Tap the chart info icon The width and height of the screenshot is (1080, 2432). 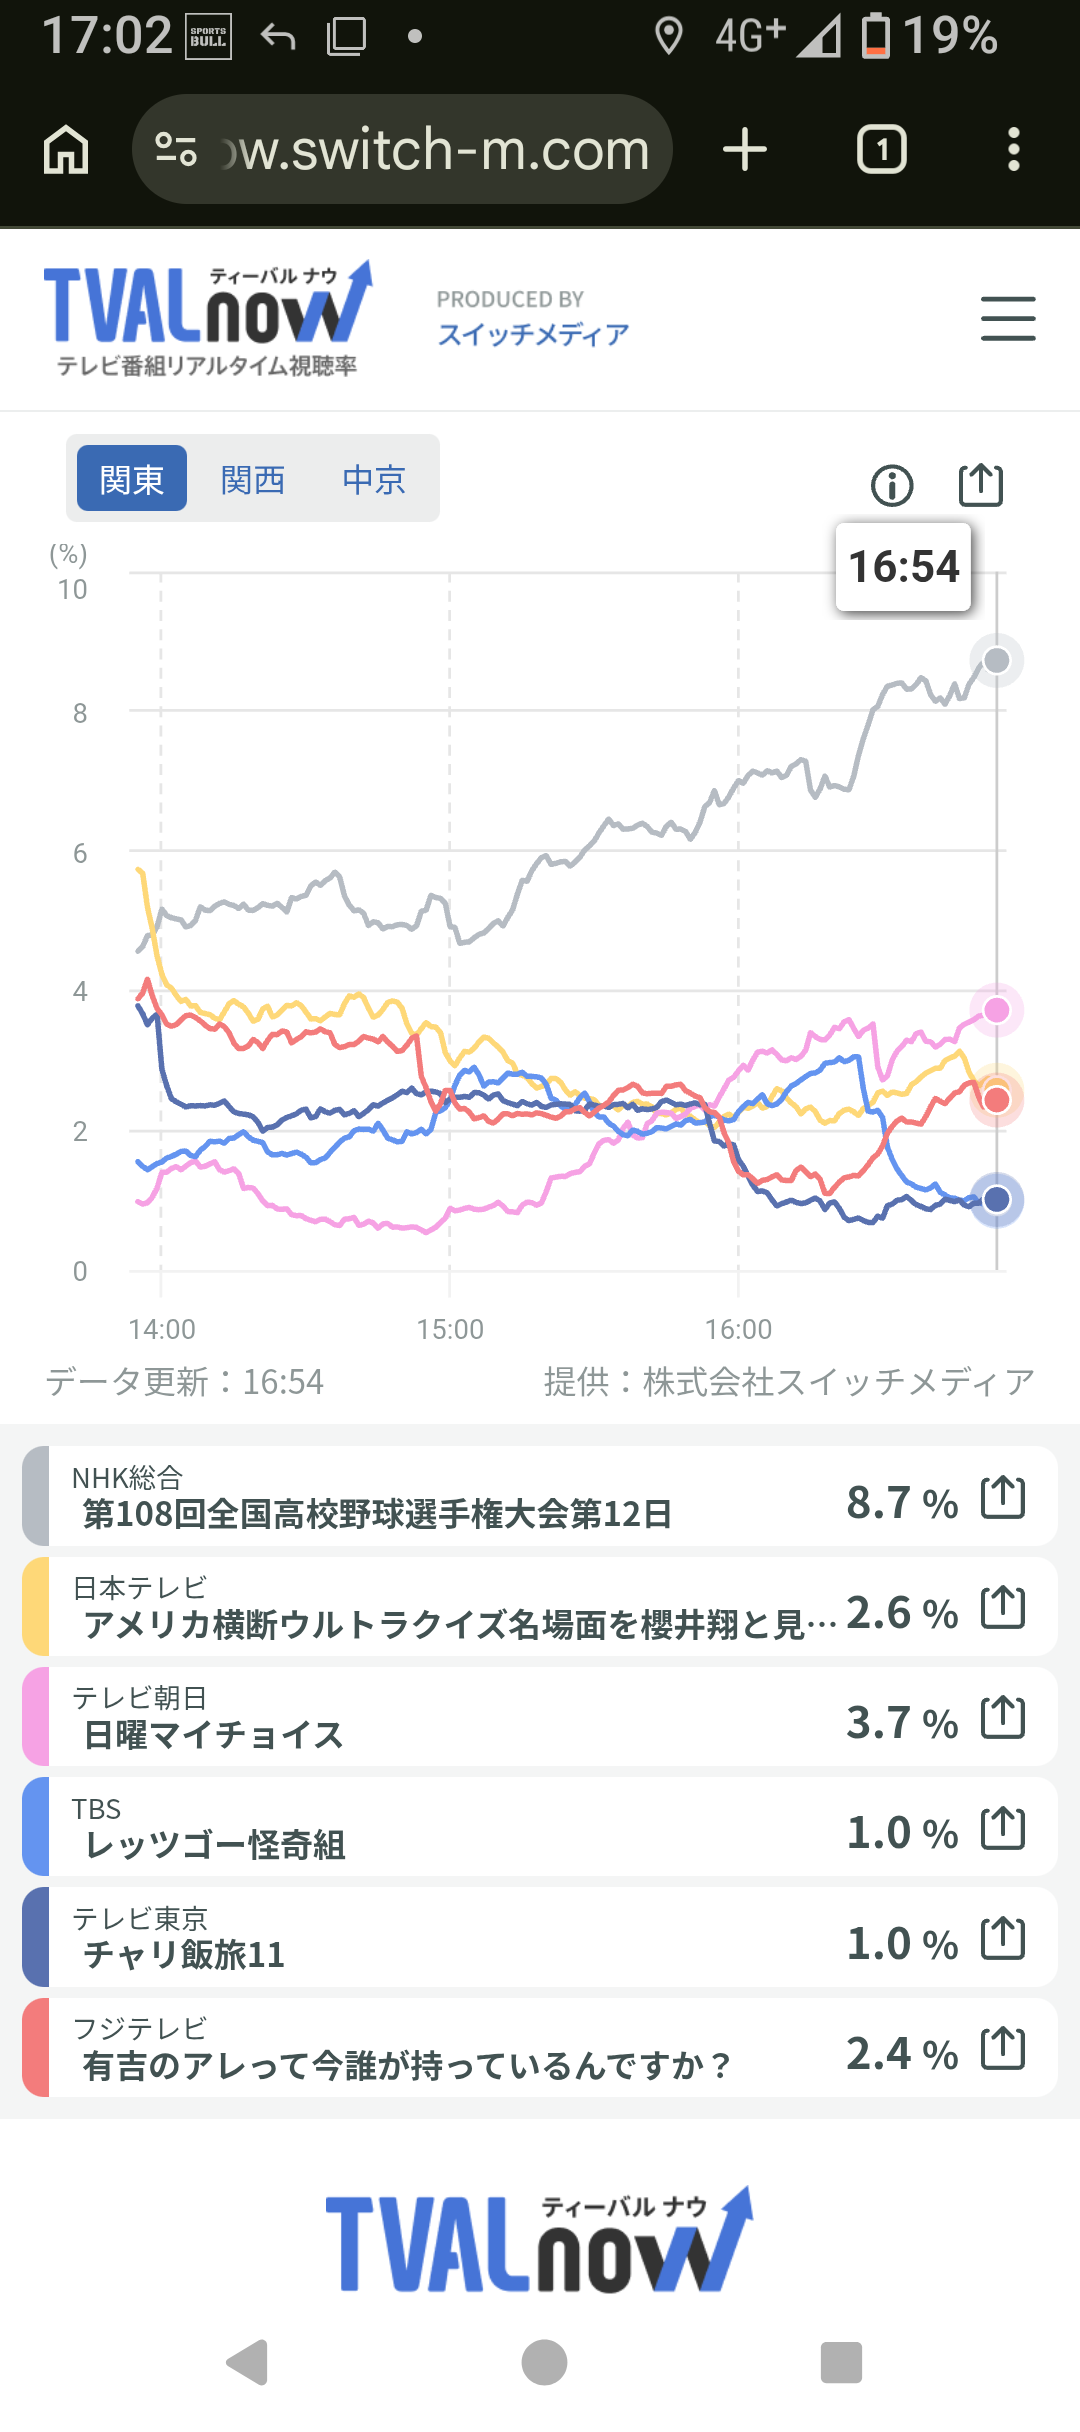tap(892, 486)
